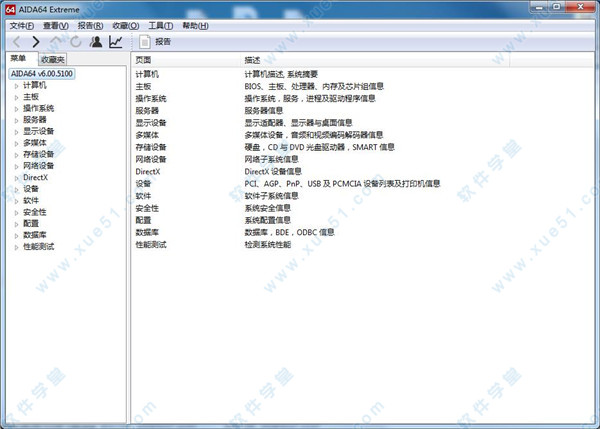Expand the 网络设备 tree node

[16, 166]
